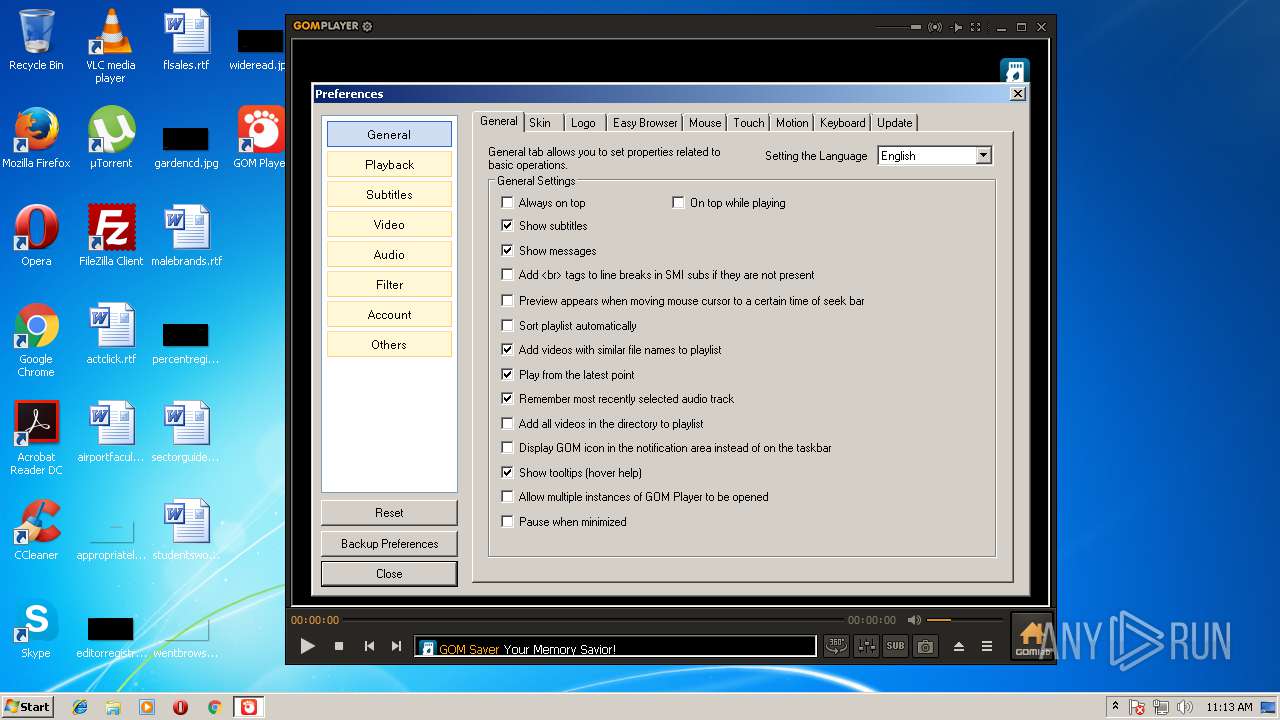Select the Skype desktop shortcut
This screenshot has width=1280, height=720.
(36, 628)
